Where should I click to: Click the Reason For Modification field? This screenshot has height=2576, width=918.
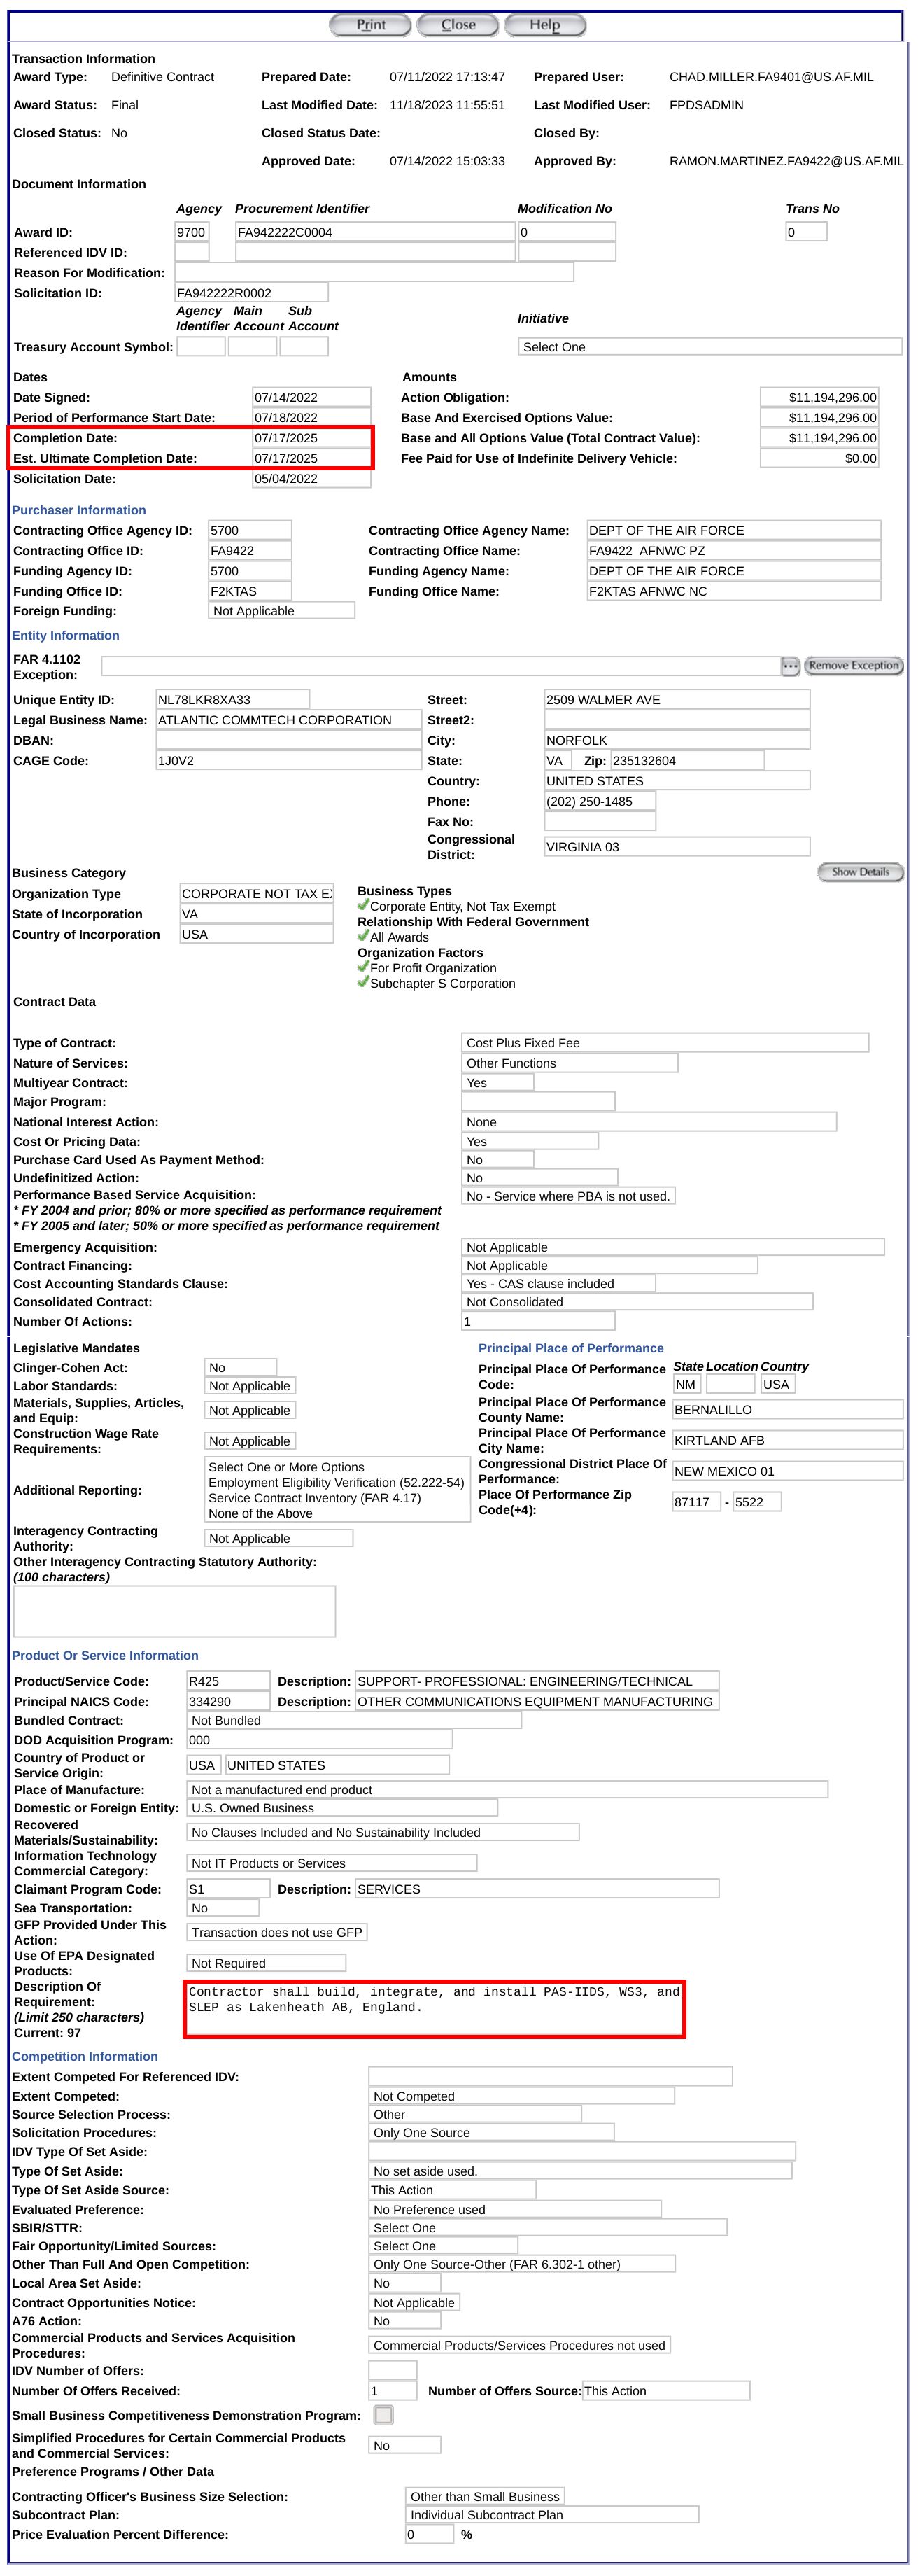point(374,272)
